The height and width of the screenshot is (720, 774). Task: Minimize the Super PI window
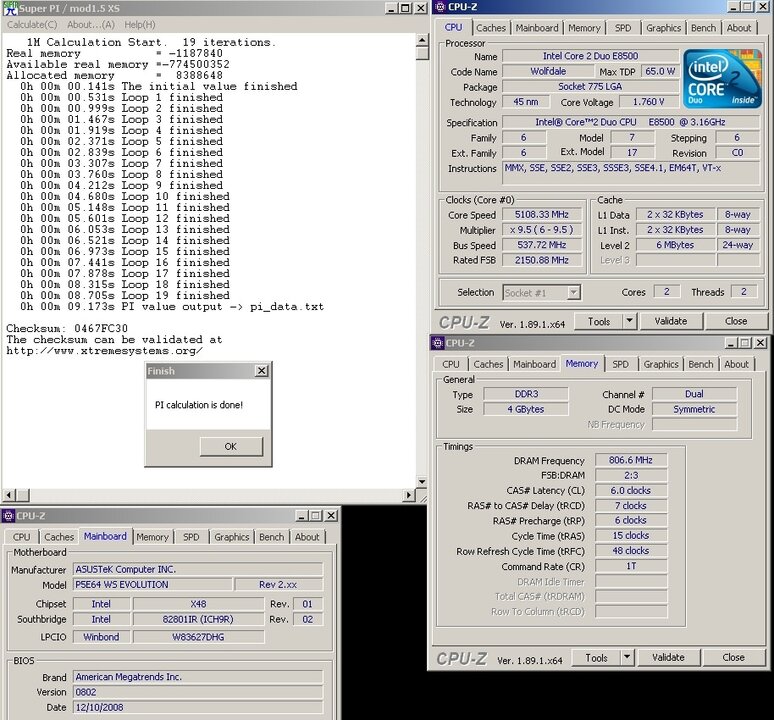pyautogui.click(x=391, y=8)
